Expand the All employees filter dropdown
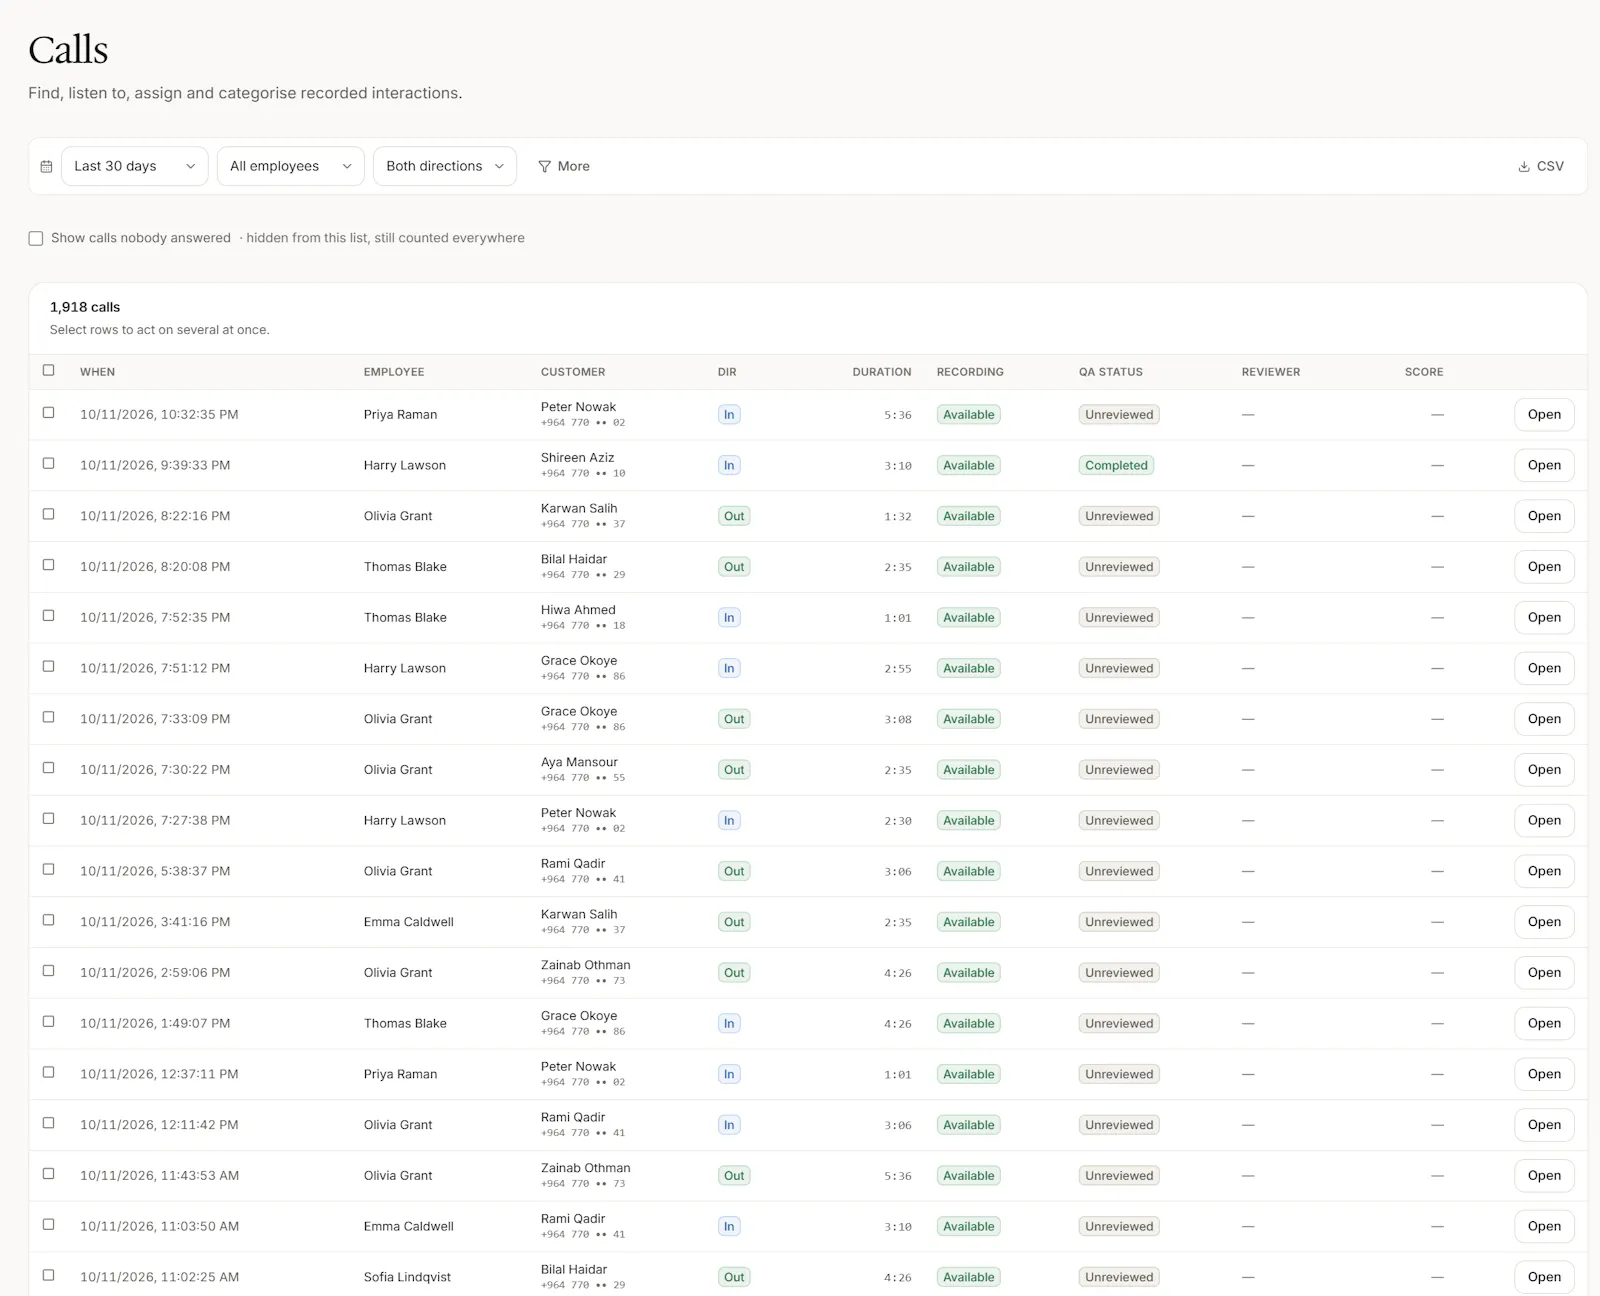The height and width of the screenshot is (1296, 1600). (291, 166)
